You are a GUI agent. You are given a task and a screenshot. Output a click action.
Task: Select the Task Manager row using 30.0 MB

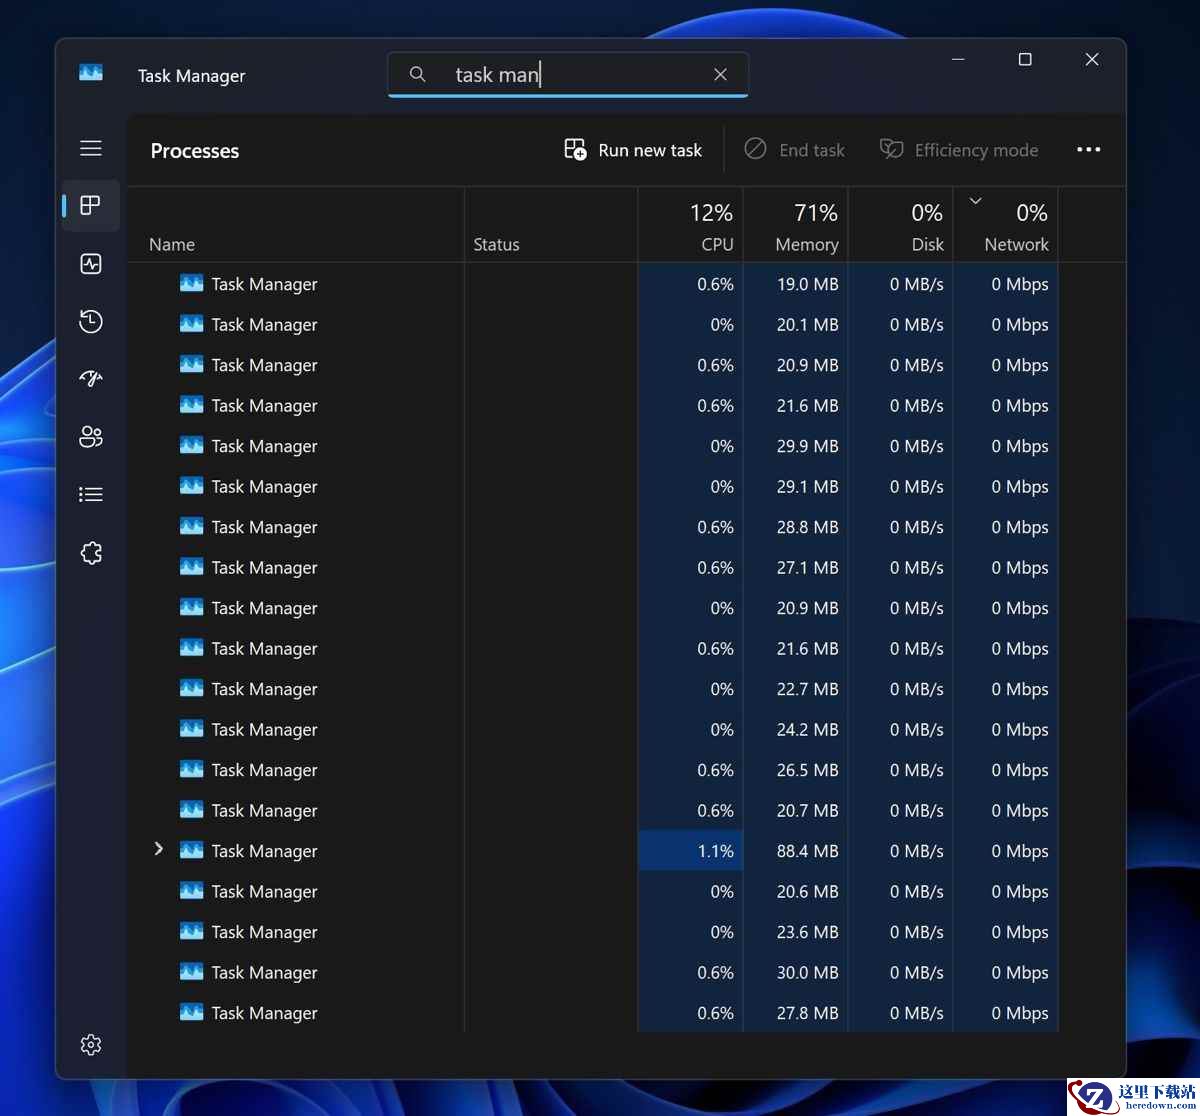coord(264,973)
